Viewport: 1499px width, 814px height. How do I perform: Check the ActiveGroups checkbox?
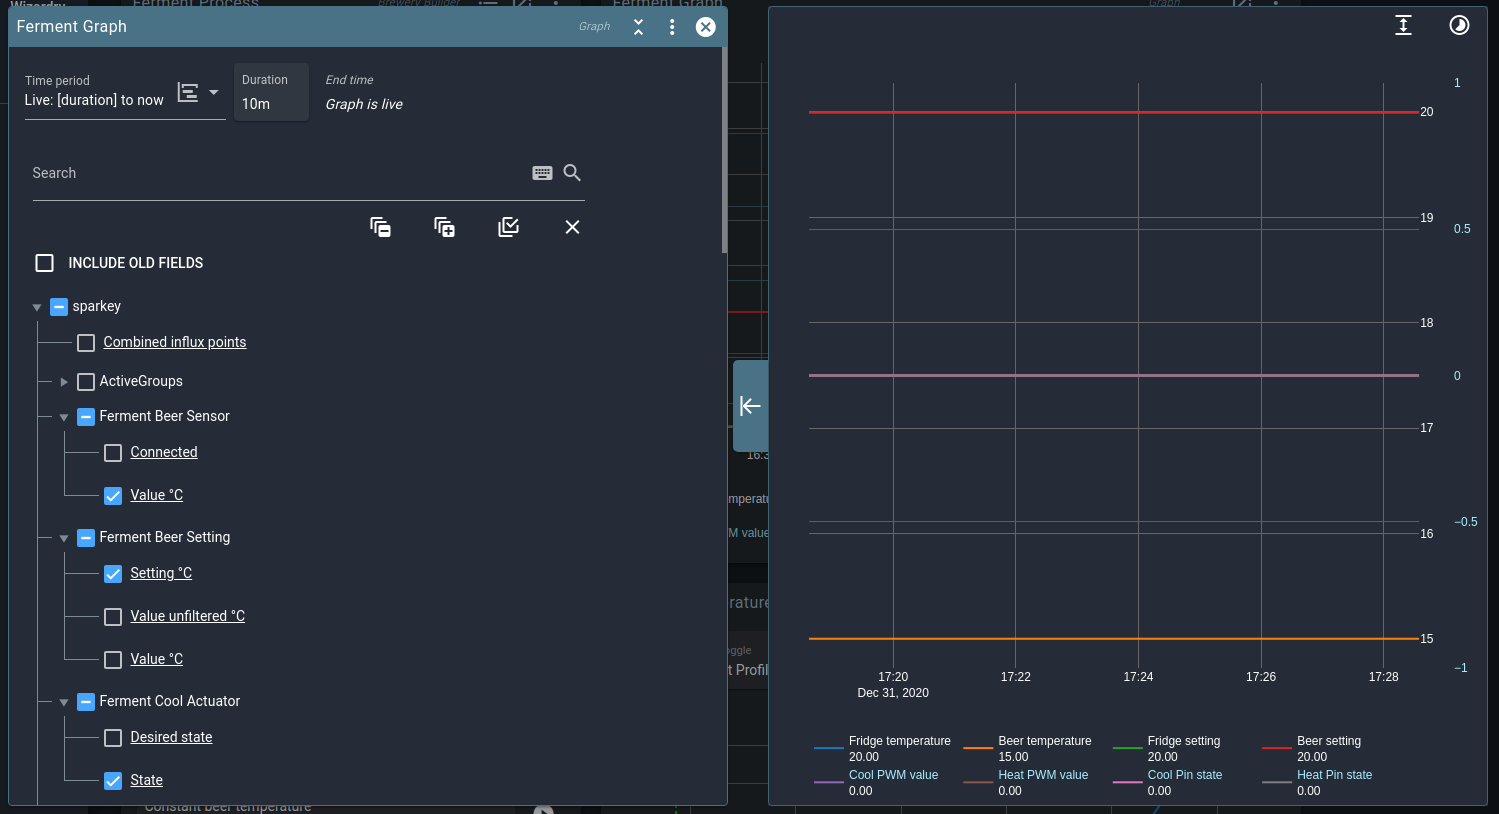pos(86,382)
